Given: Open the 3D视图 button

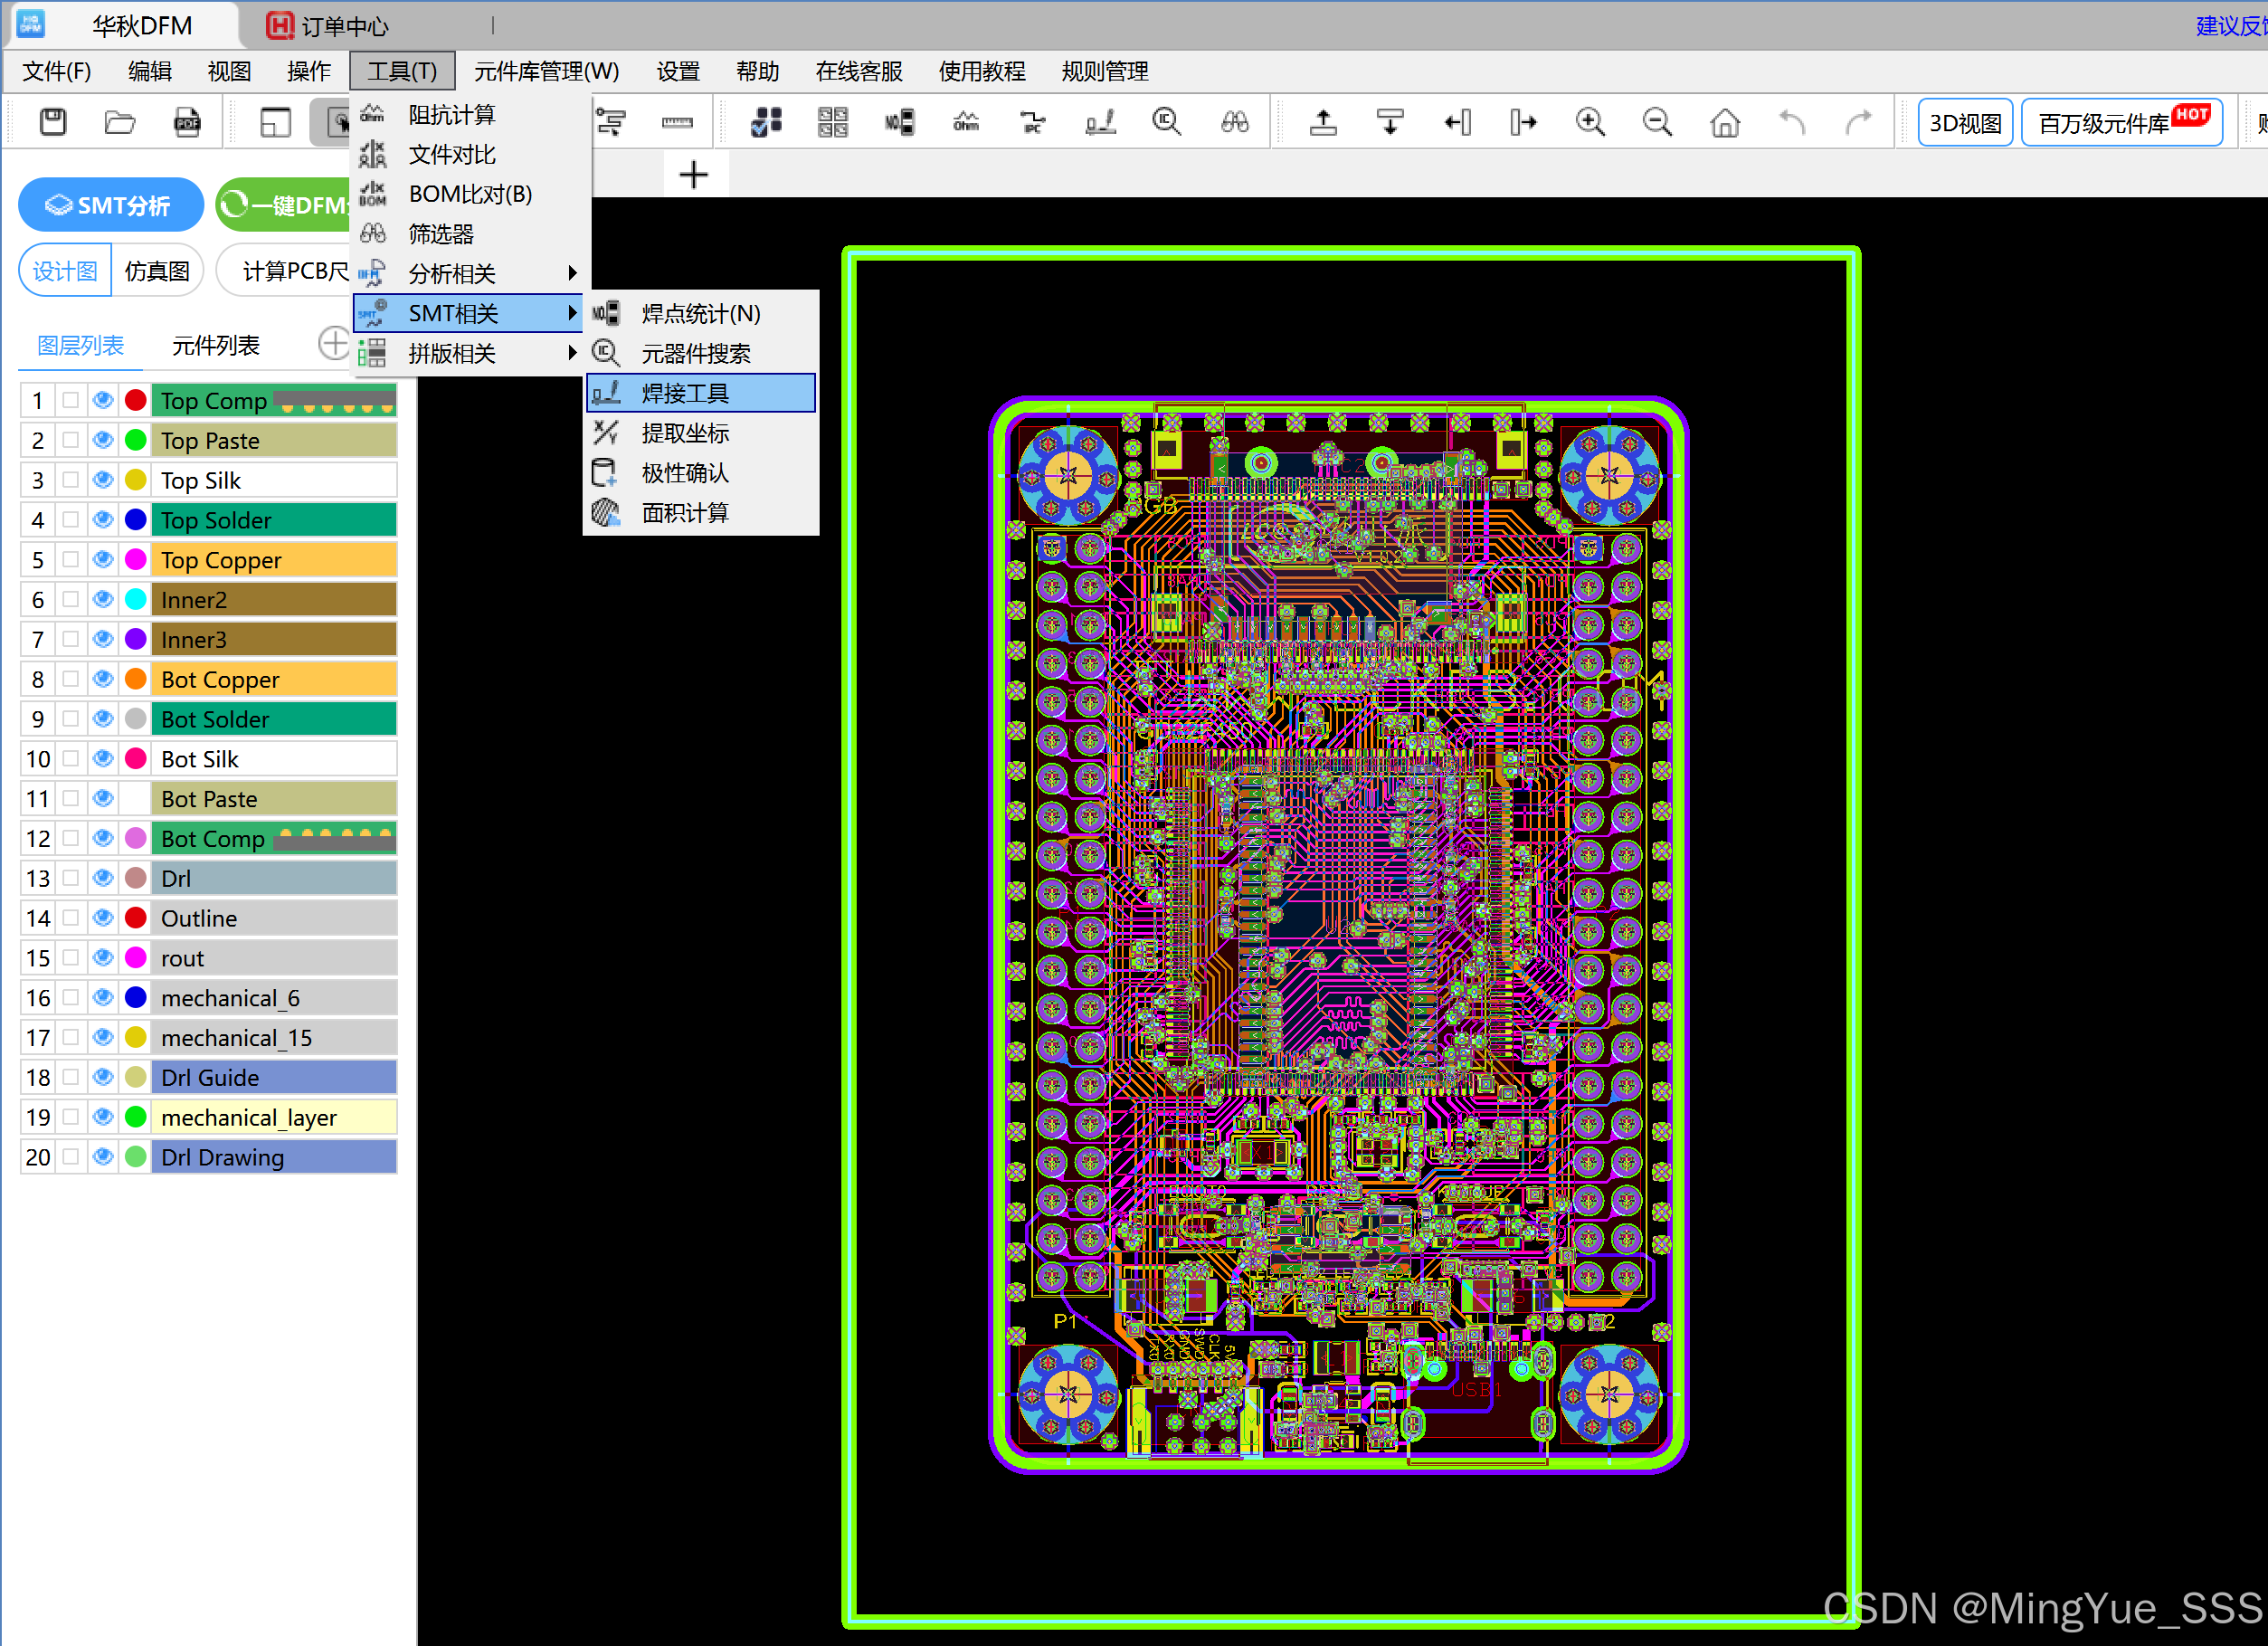Looking at the screenshot, I should 1964,122.
